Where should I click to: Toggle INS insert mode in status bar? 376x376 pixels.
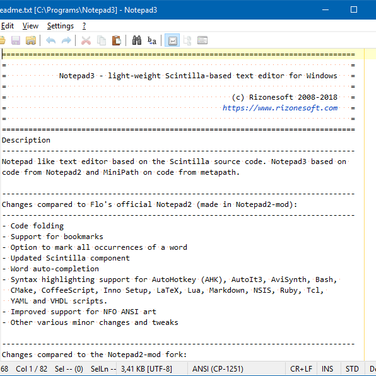327,369
